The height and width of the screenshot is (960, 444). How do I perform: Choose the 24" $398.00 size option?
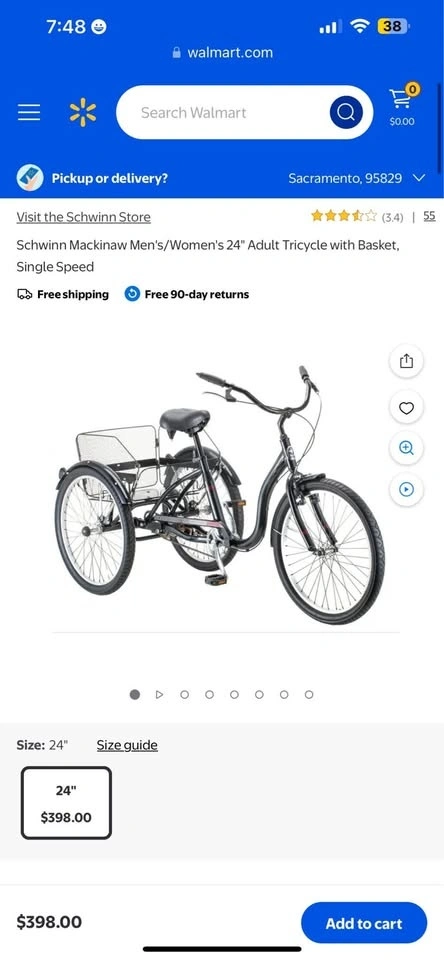pyautogui.click(x=66, y=803)
